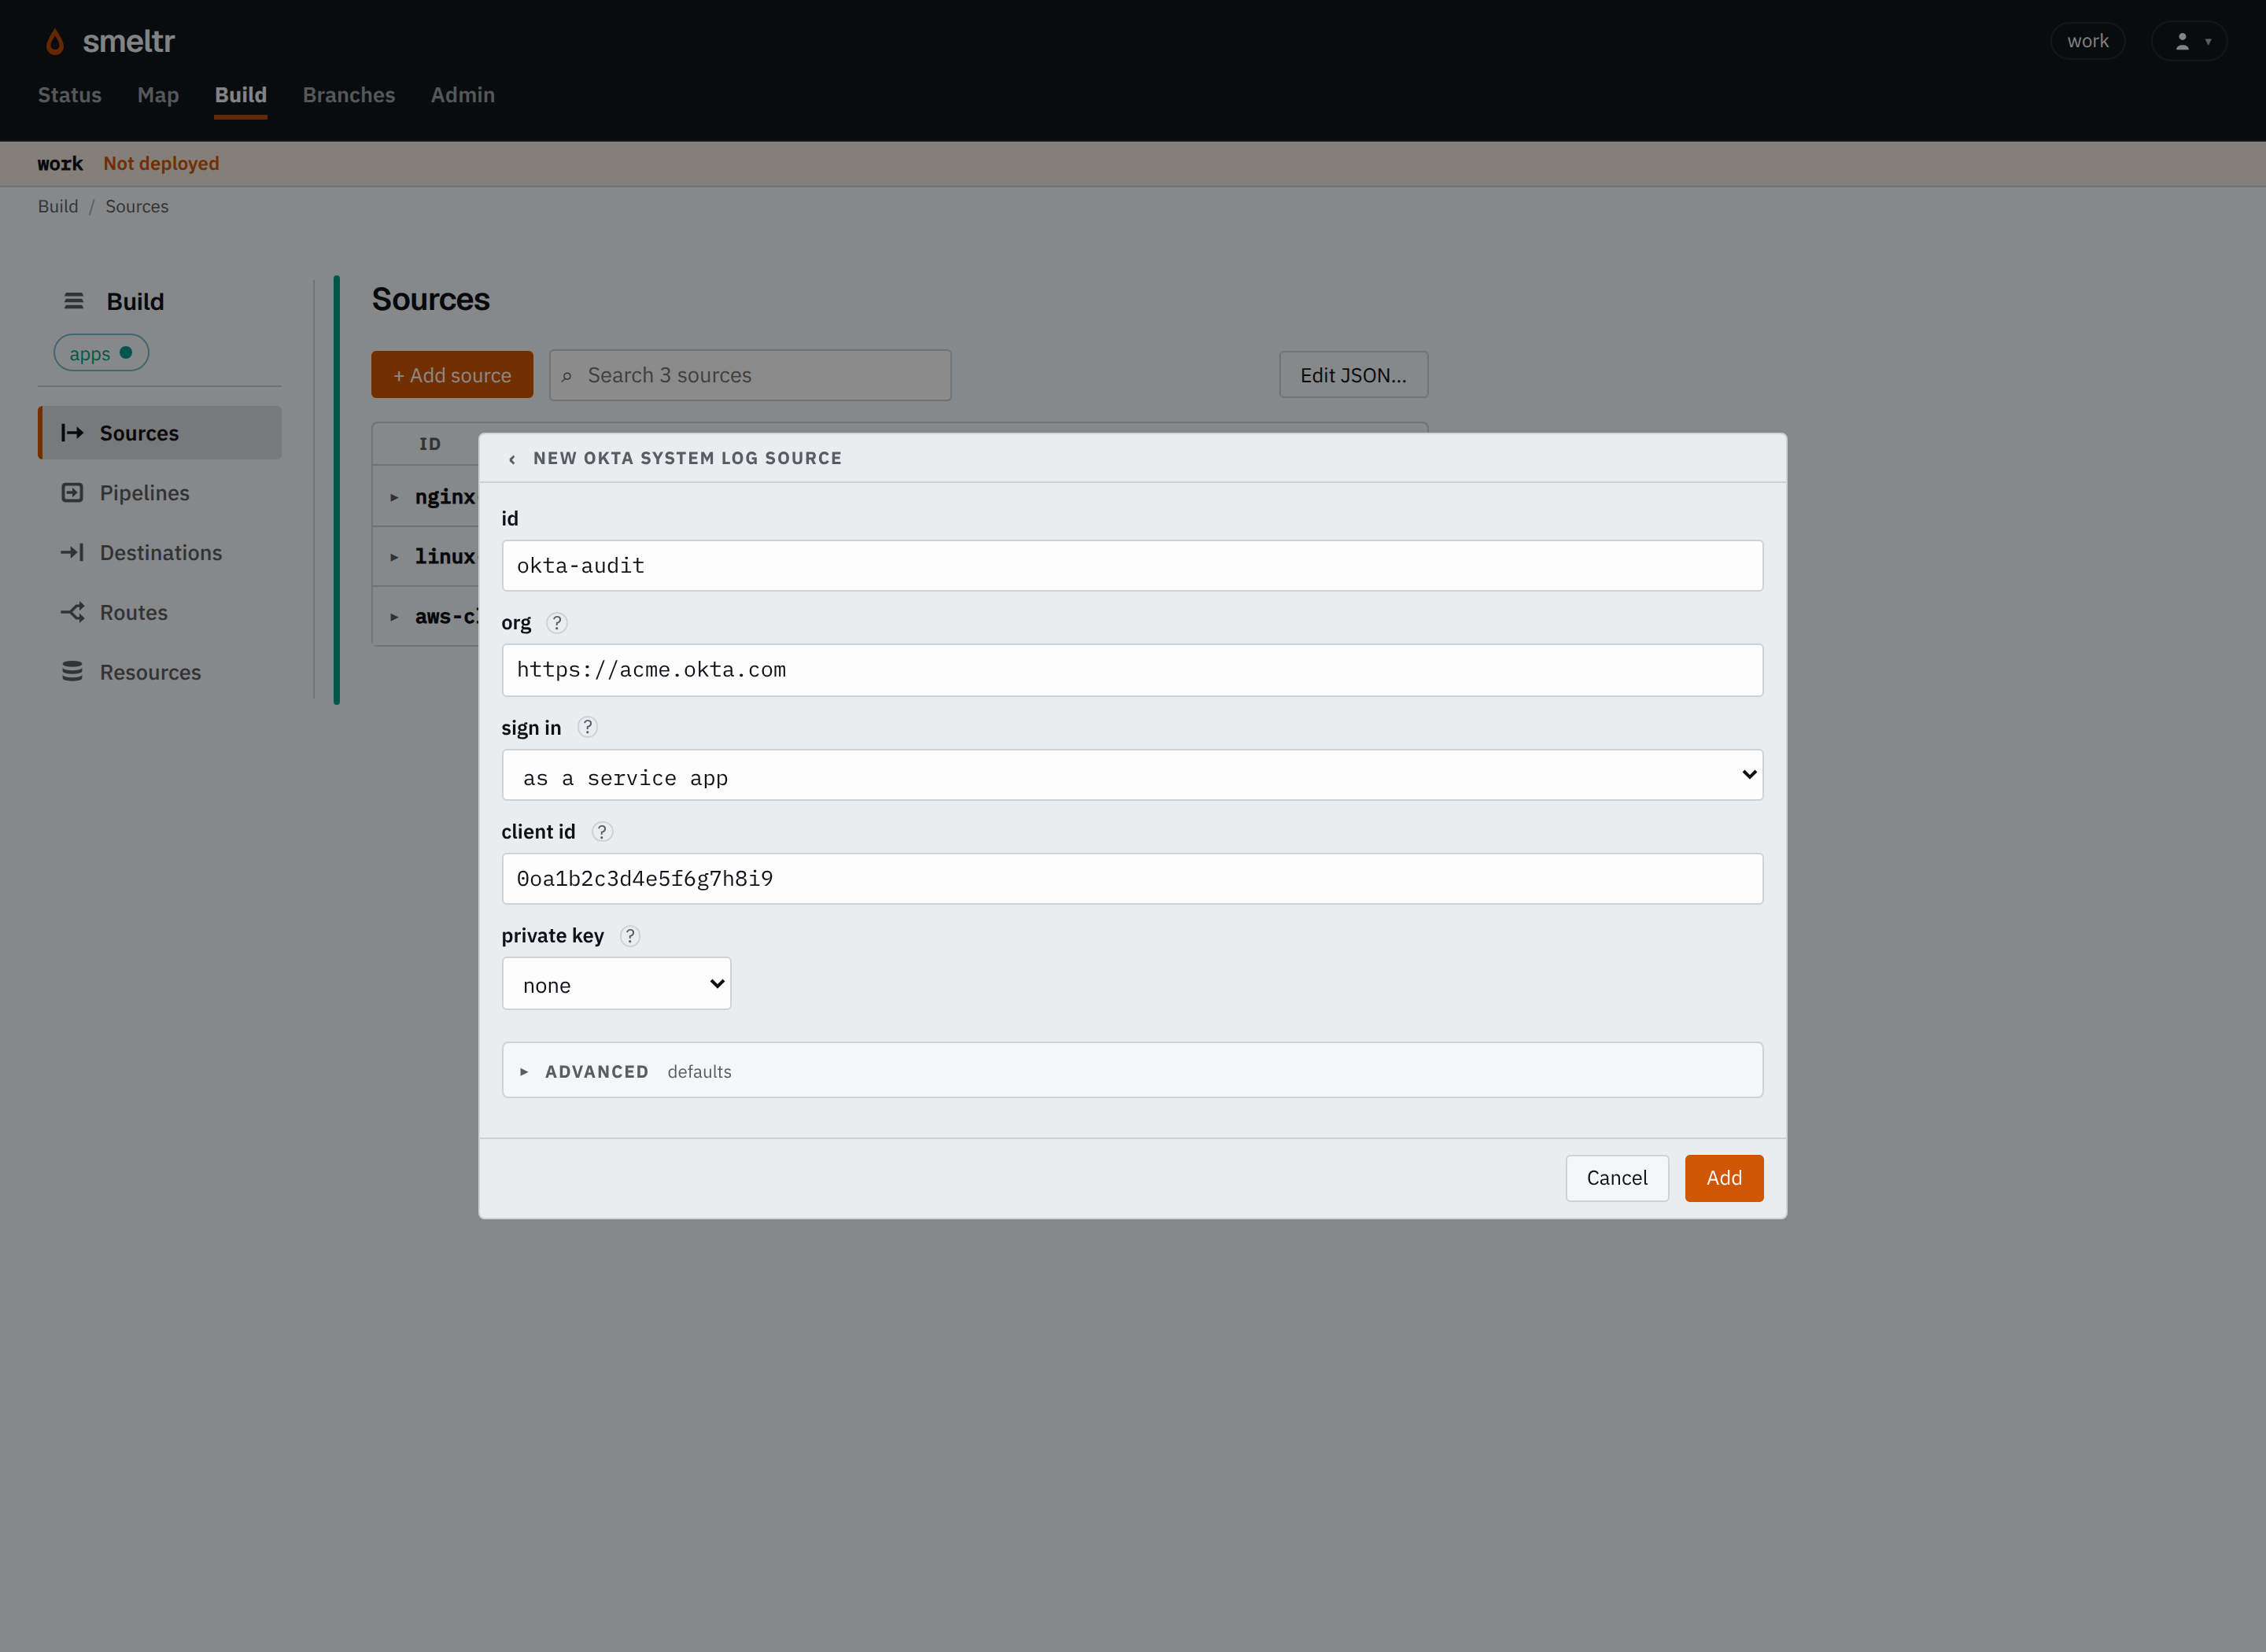Open help for the client id field
This screenshot has width=2266, height=1652.
602,832
